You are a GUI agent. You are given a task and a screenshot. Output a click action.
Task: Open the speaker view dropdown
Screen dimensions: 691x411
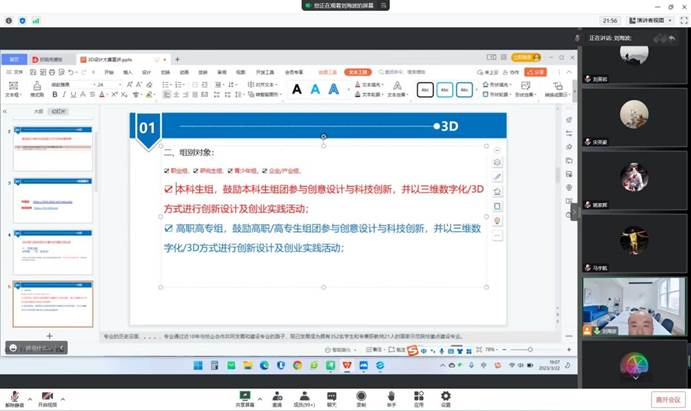click(x=651, y=19)
